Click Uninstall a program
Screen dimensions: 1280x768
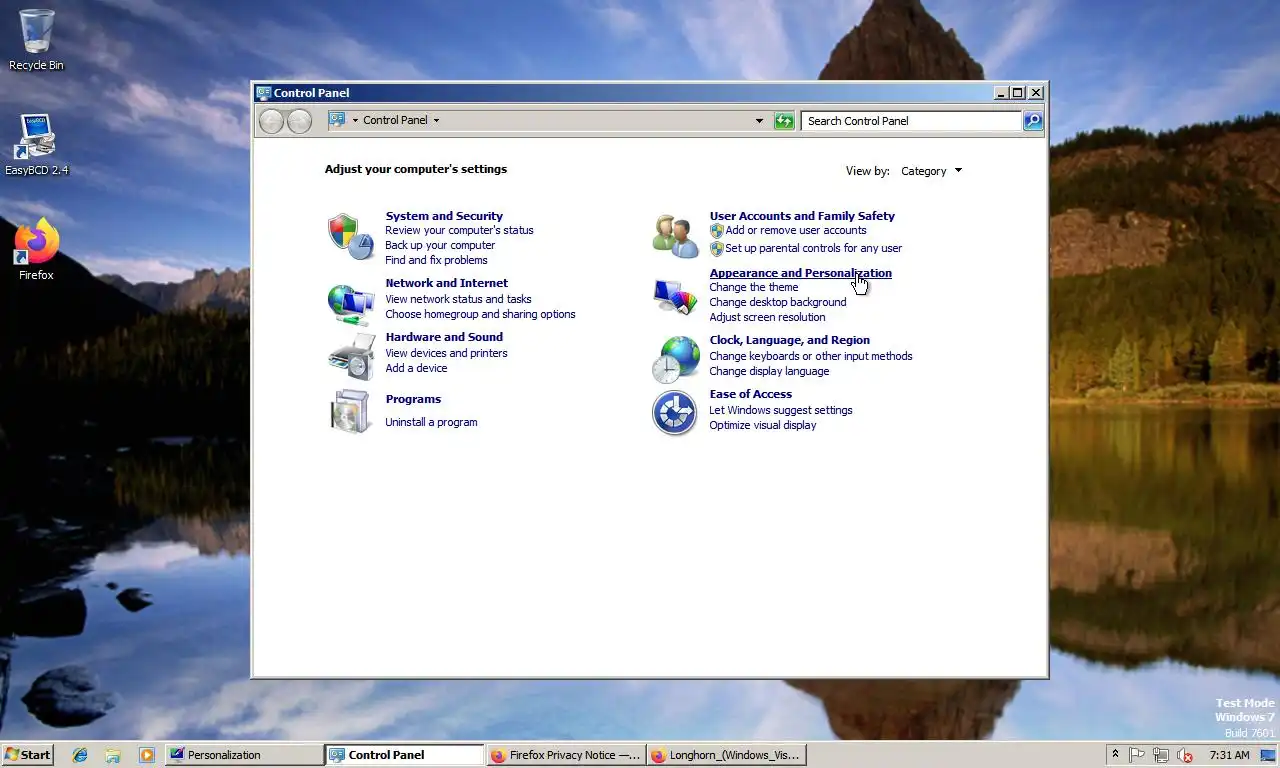click(x=431, y=422)
